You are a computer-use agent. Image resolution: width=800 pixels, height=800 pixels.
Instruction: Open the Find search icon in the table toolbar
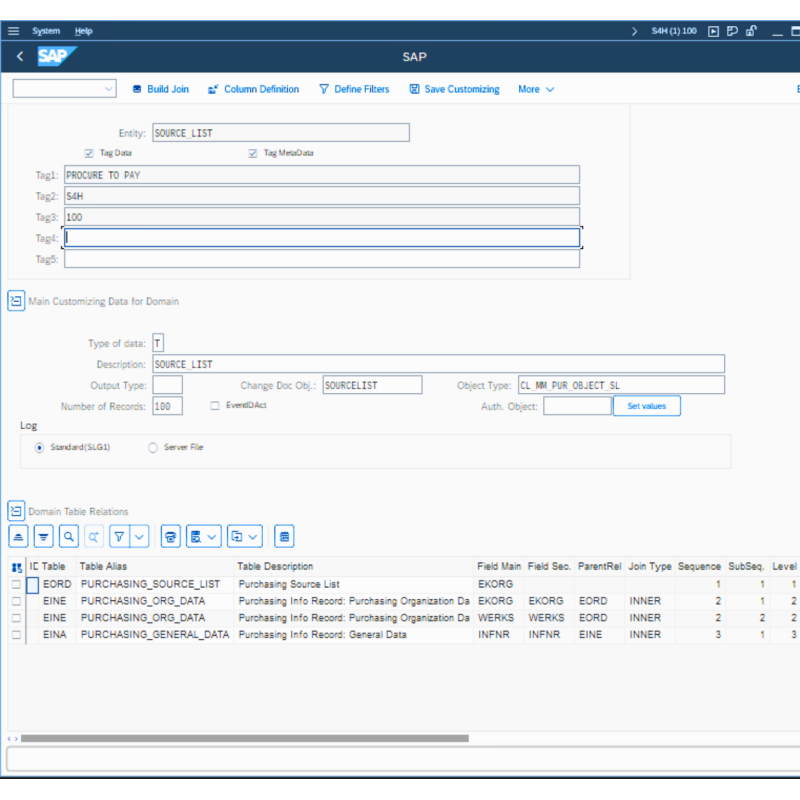(x=68, y=536)
